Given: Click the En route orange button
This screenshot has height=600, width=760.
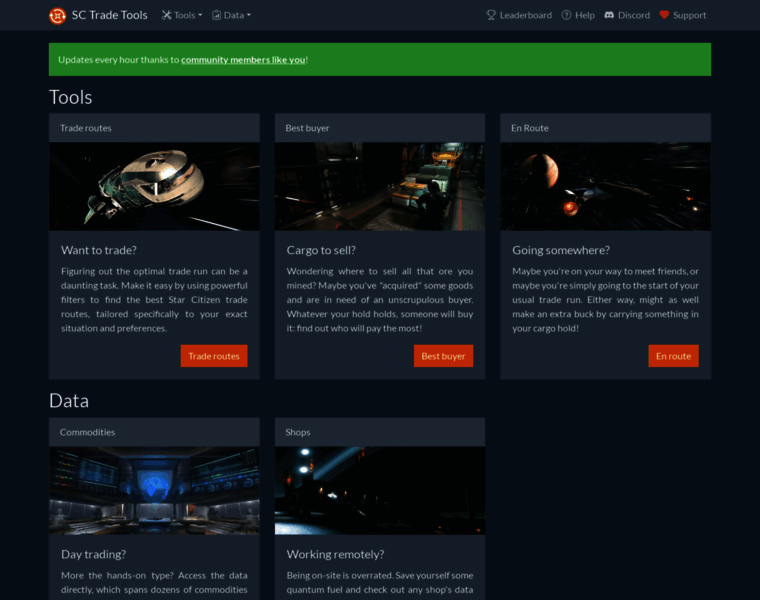Looking at the screenshot, I should pyautogui.click(x=673, y=356).
